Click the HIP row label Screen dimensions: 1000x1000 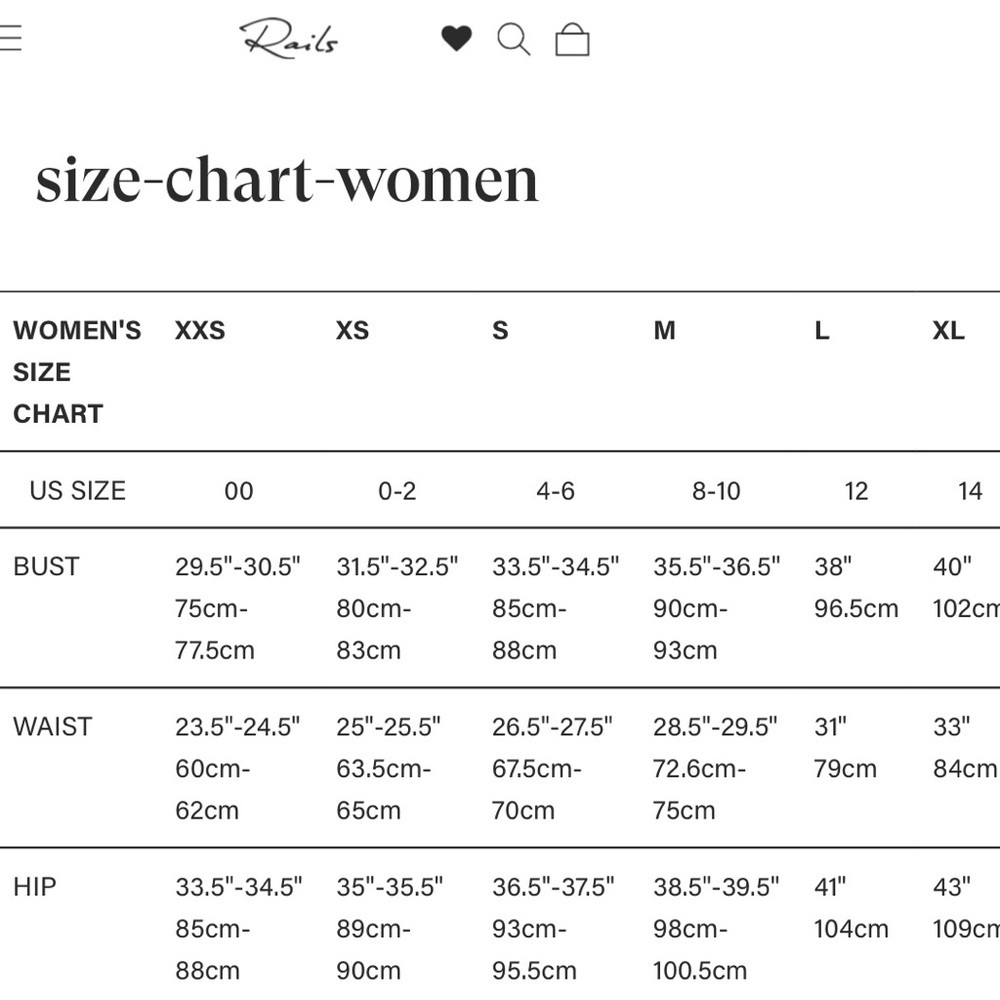[x=34, y=886]
